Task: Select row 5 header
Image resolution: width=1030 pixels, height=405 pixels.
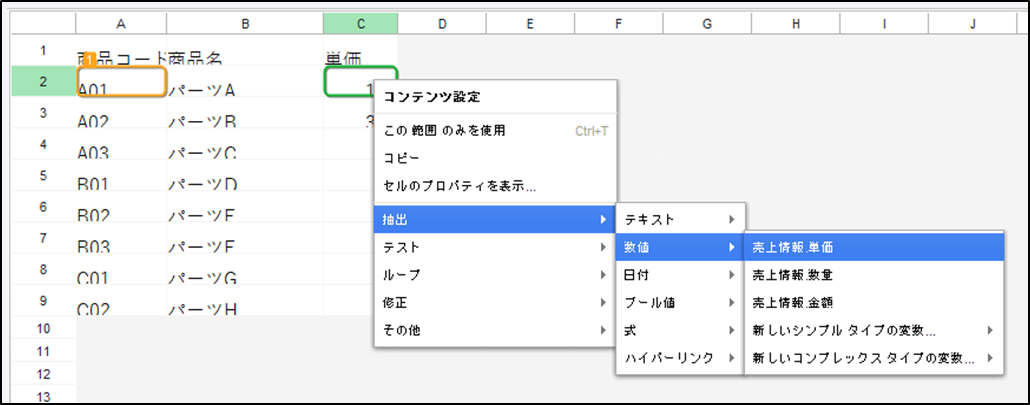Action: (43, 175)
